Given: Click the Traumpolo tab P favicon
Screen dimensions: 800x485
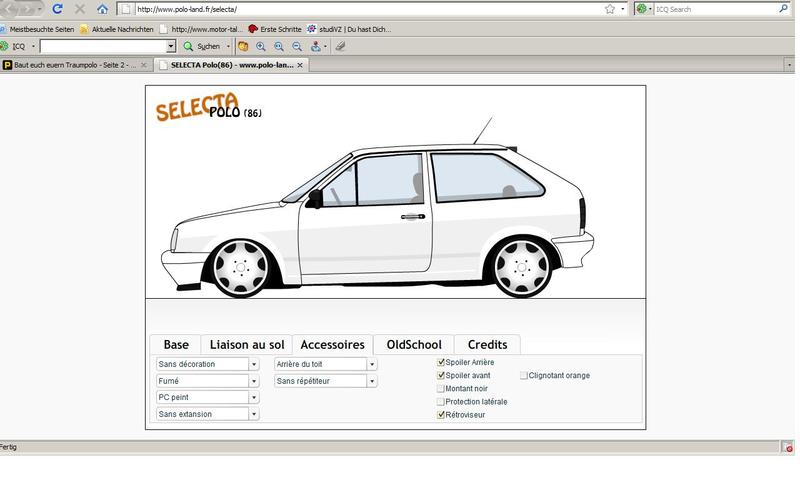Looking at the screenshot, I should (x=8, y=65).
